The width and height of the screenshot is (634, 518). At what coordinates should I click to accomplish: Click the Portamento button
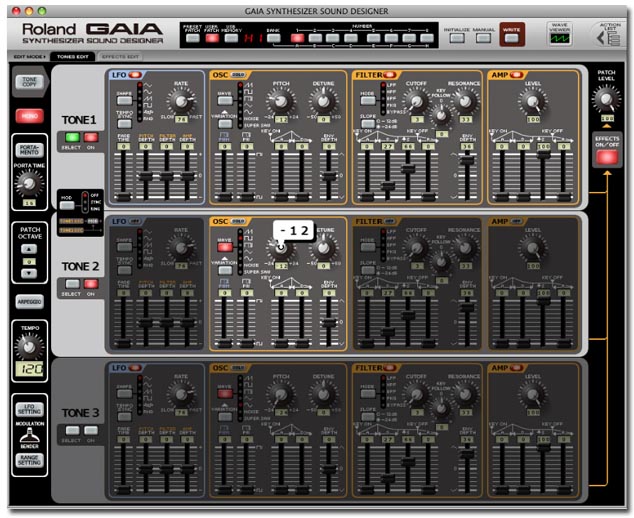[29, 150]
